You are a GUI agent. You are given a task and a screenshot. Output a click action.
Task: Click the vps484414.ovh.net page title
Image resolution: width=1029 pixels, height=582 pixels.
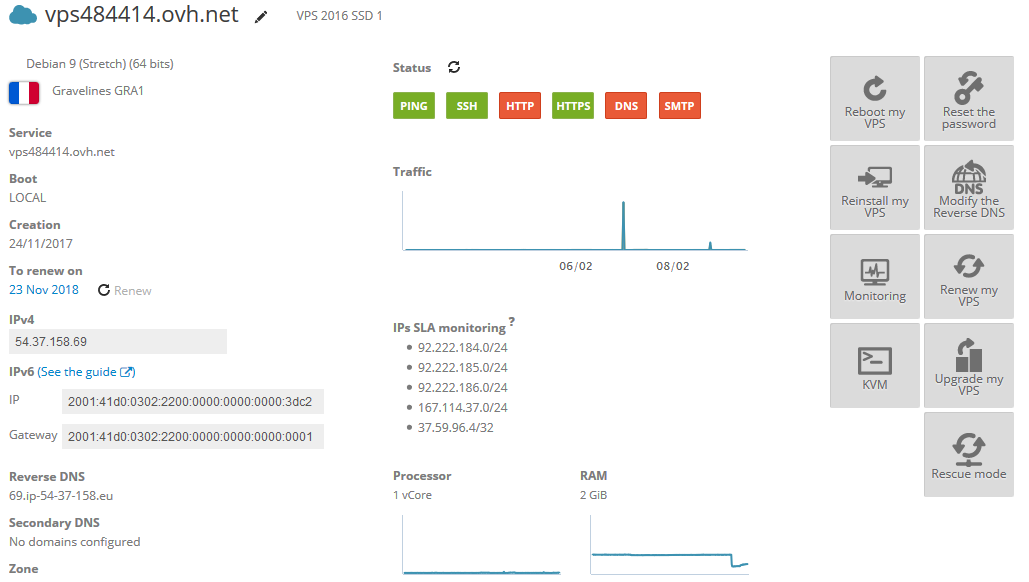pos(141,14)
